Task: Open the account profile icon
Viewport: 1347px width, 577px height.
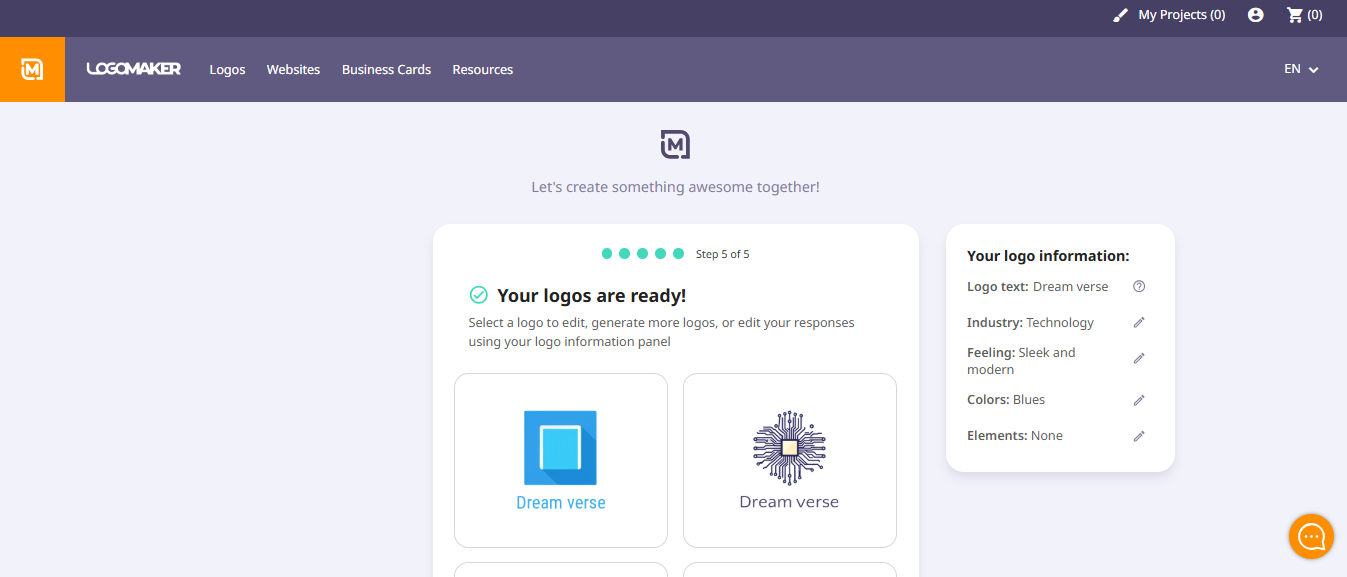Action: coord(1256,14)
